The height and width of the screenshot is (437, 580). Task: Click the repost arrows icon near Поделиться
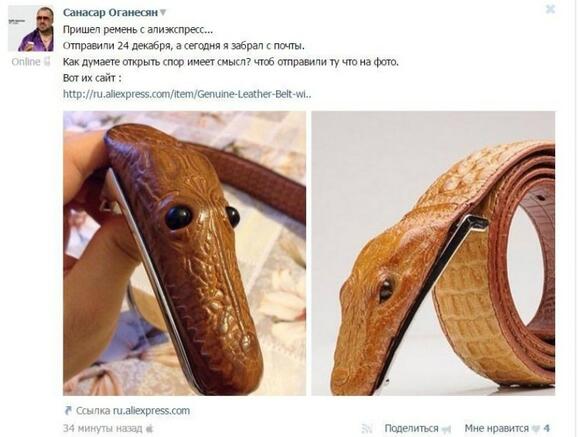coord(367,429)
